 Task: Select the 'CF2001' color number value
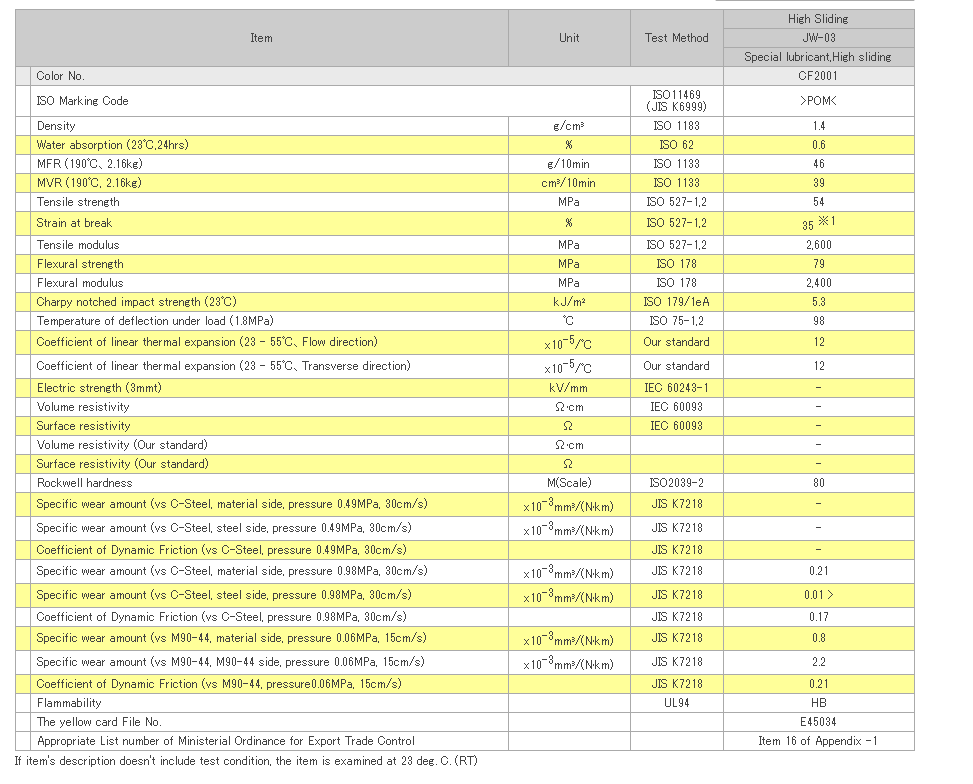point(818,76)
